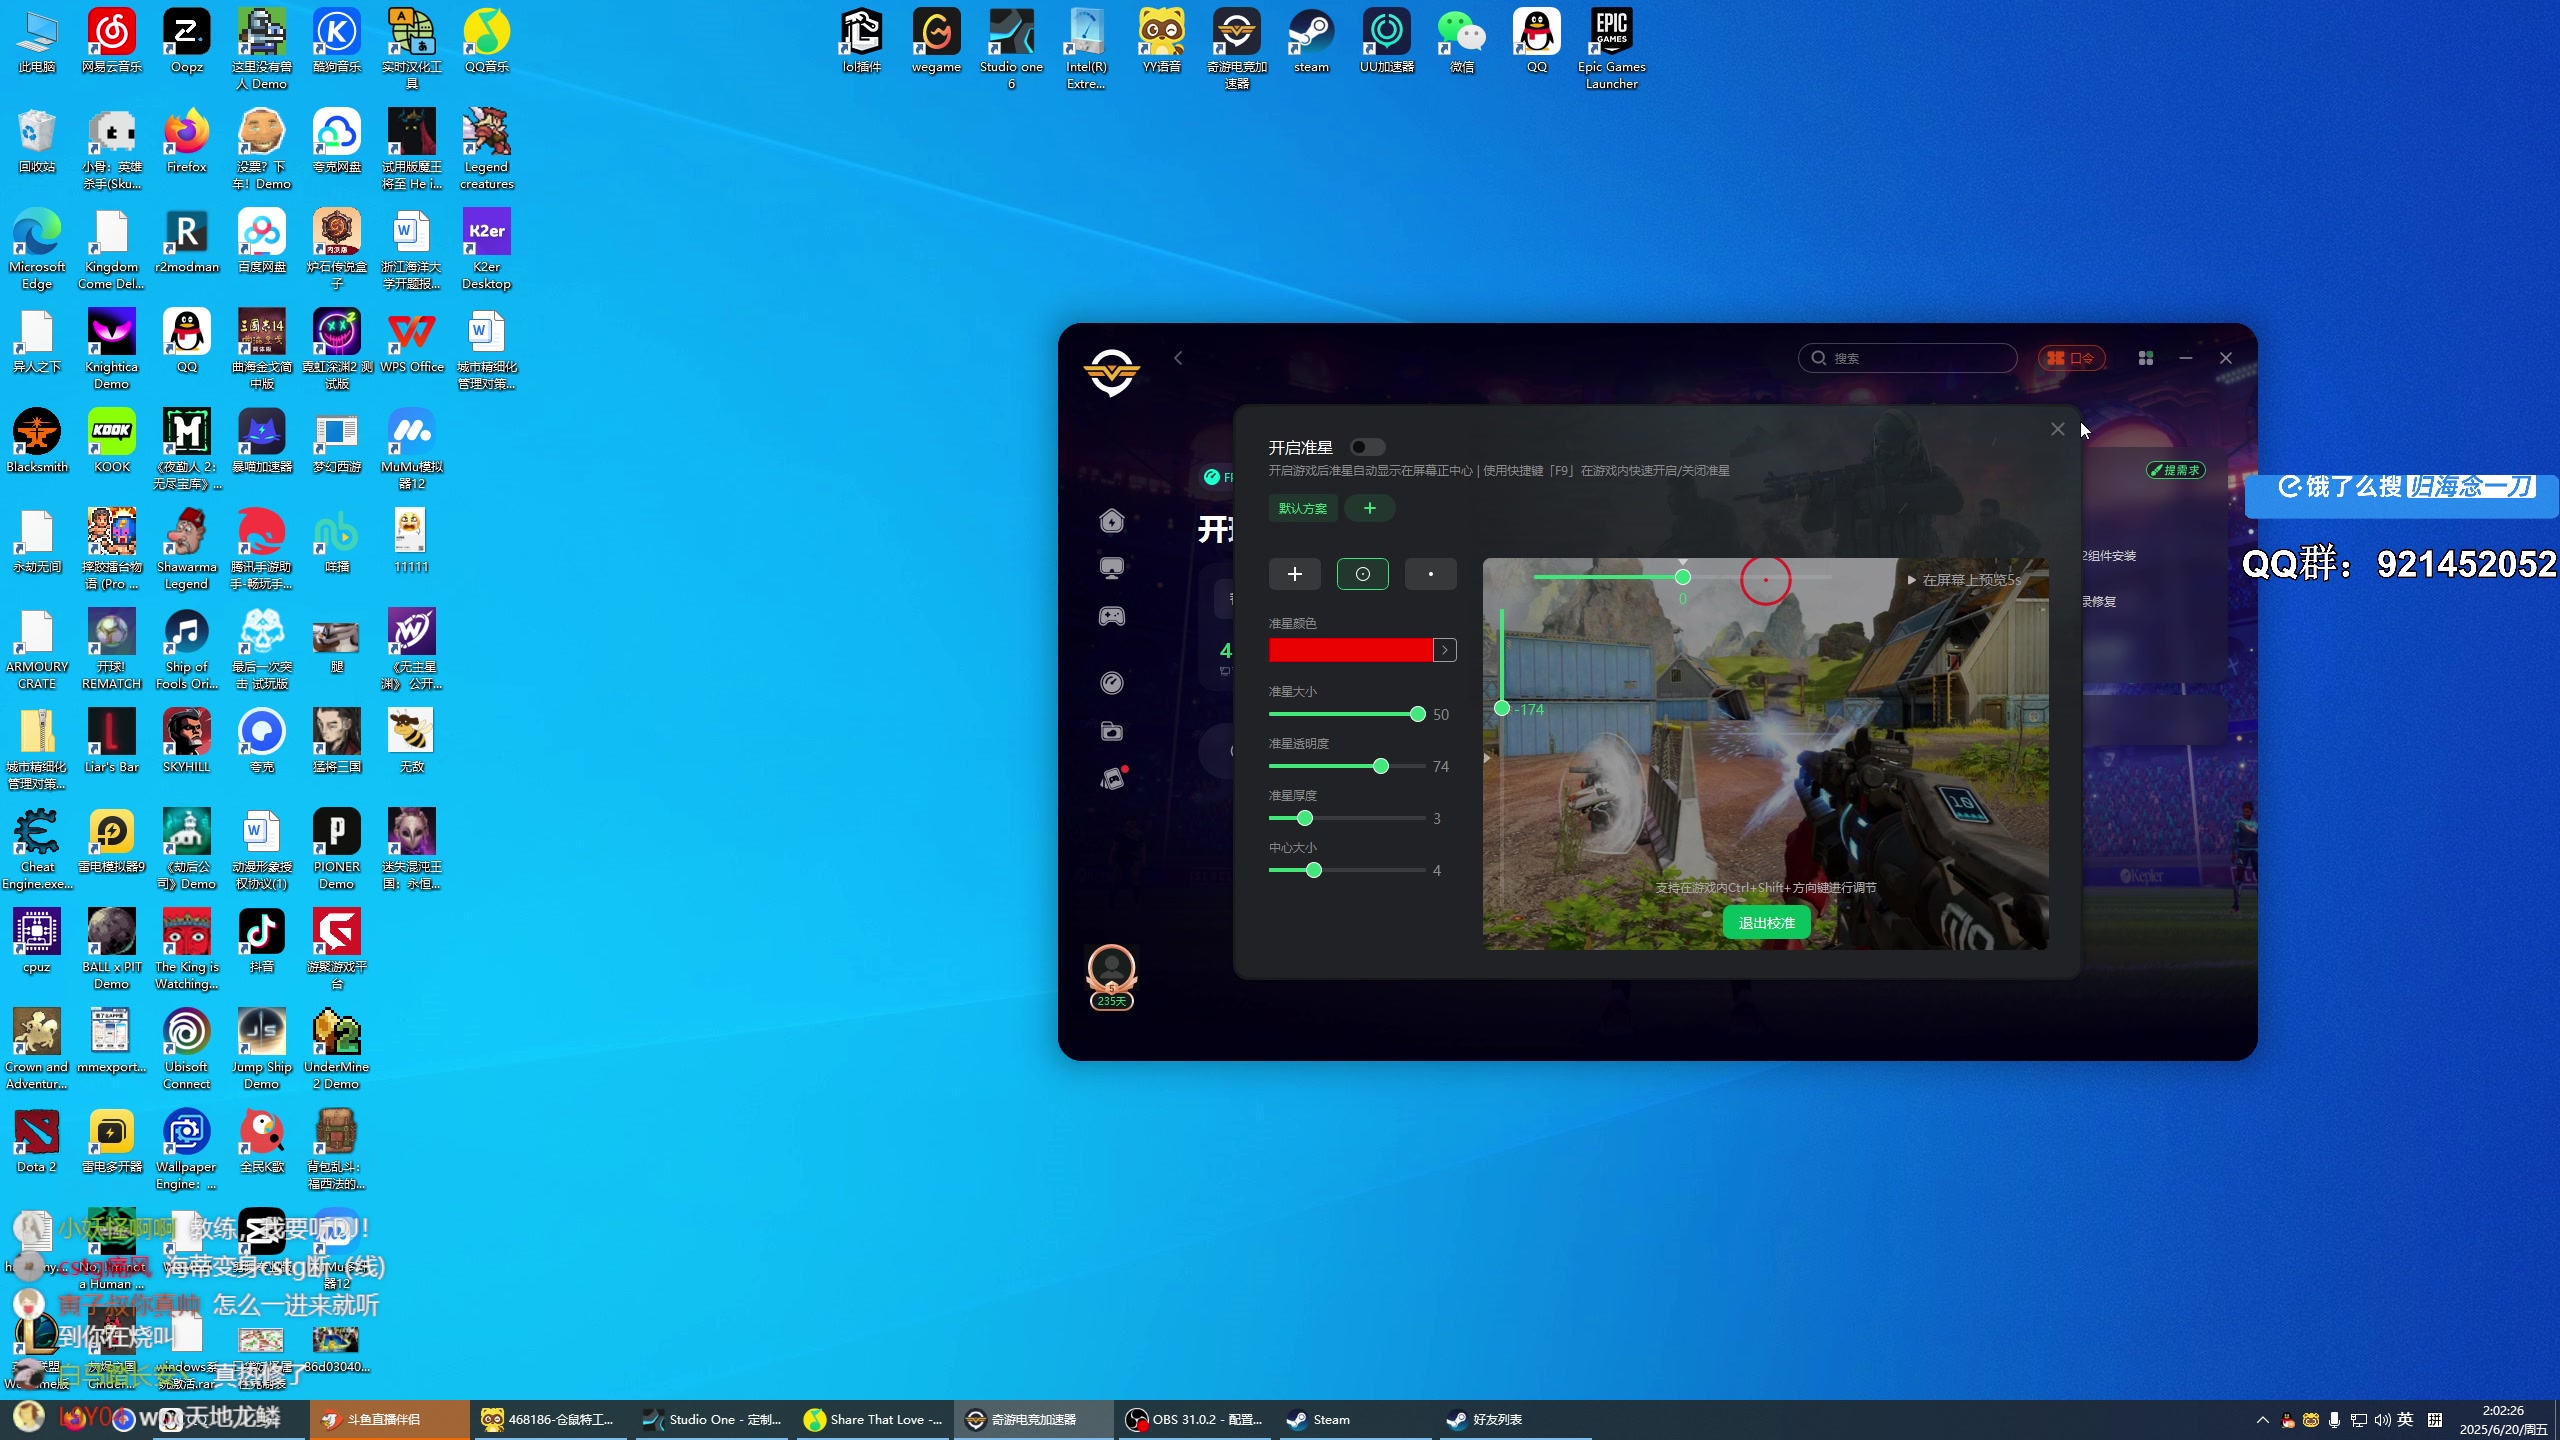Click the 提需求 feedback button

click(x=2176, y=470)
